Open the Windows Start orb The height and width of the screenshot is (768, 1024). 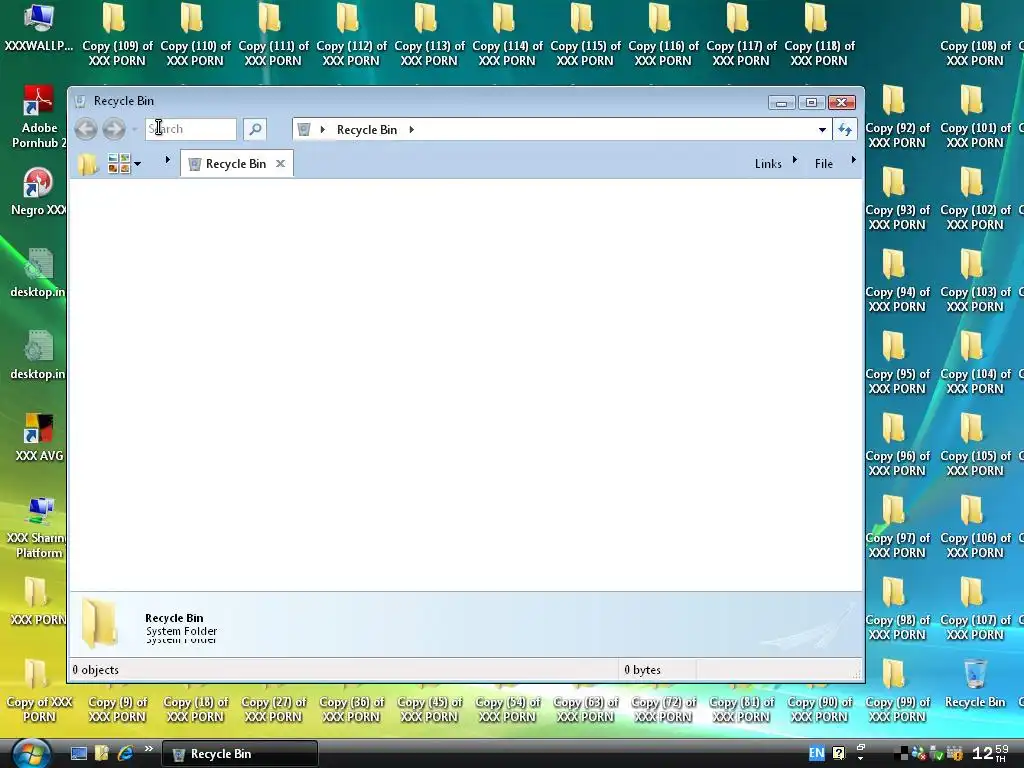point(30,754)
